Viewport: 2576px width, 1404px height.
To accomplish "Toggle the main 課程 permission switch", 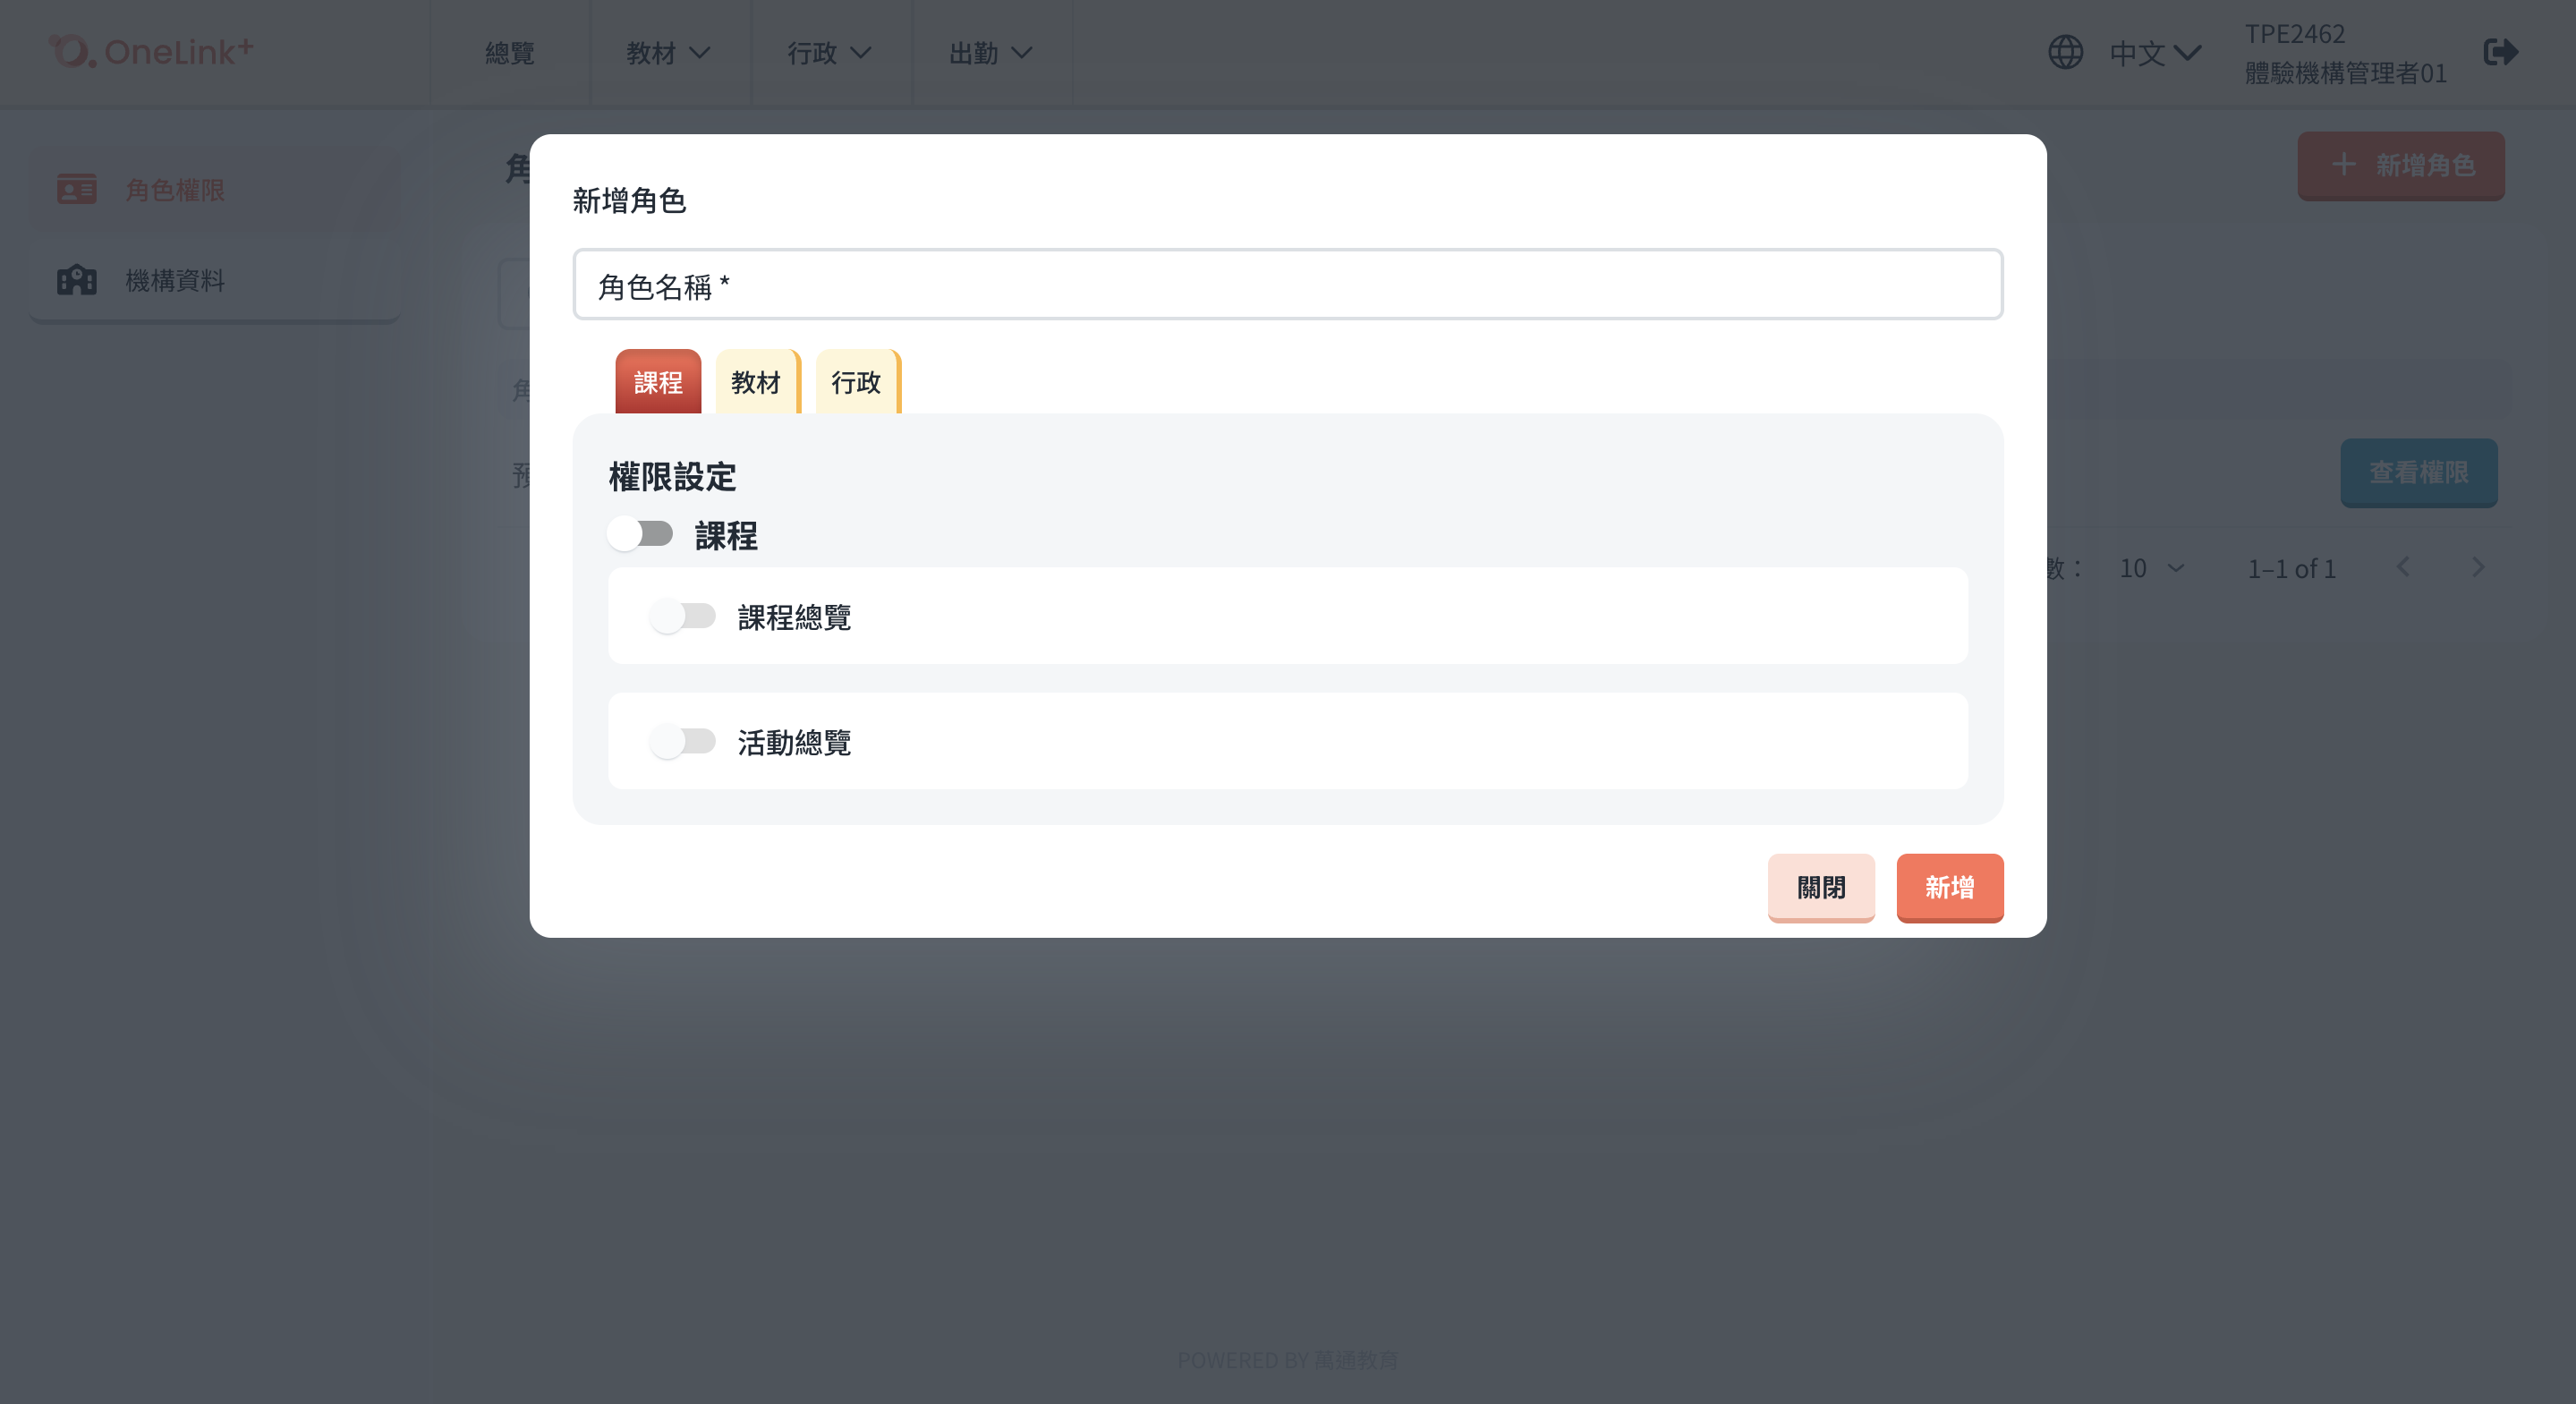I will coord(640,534).
